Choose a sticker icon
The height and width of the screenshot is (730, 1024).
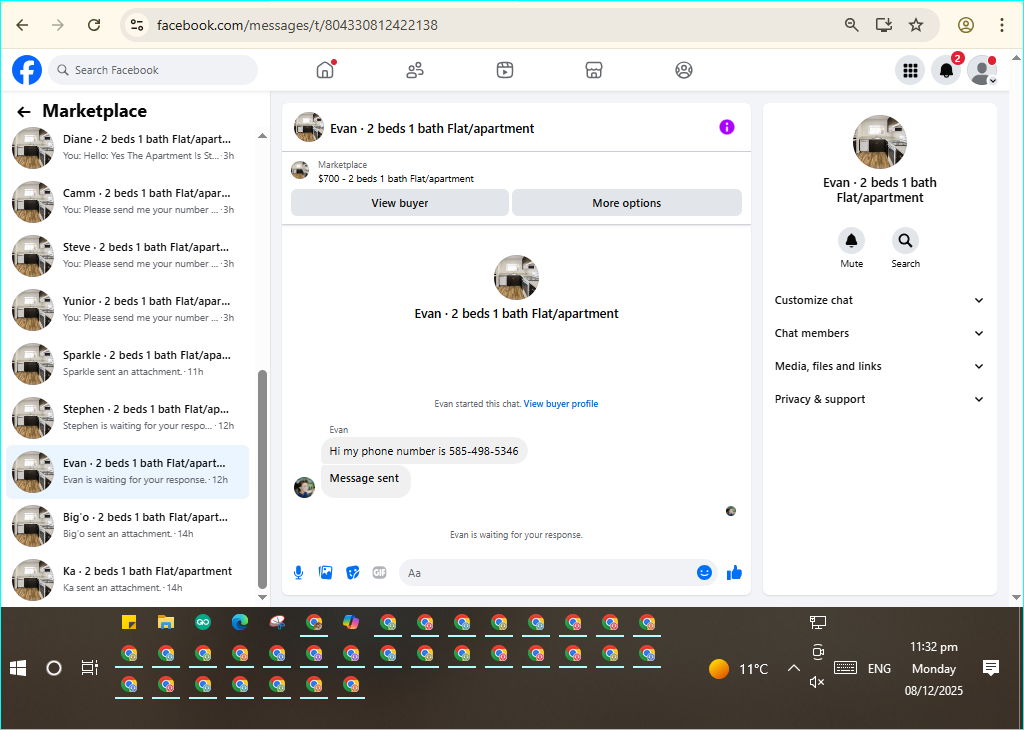click(353, 573)
